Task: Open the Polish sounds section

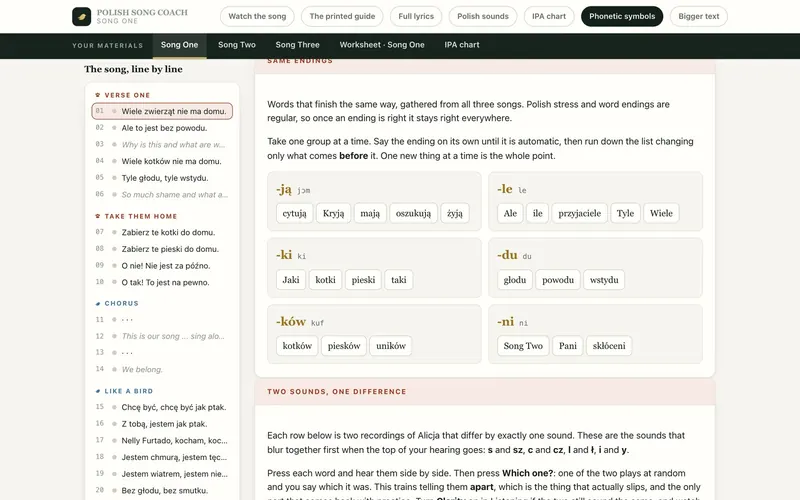Action: (x=483, y=16)
